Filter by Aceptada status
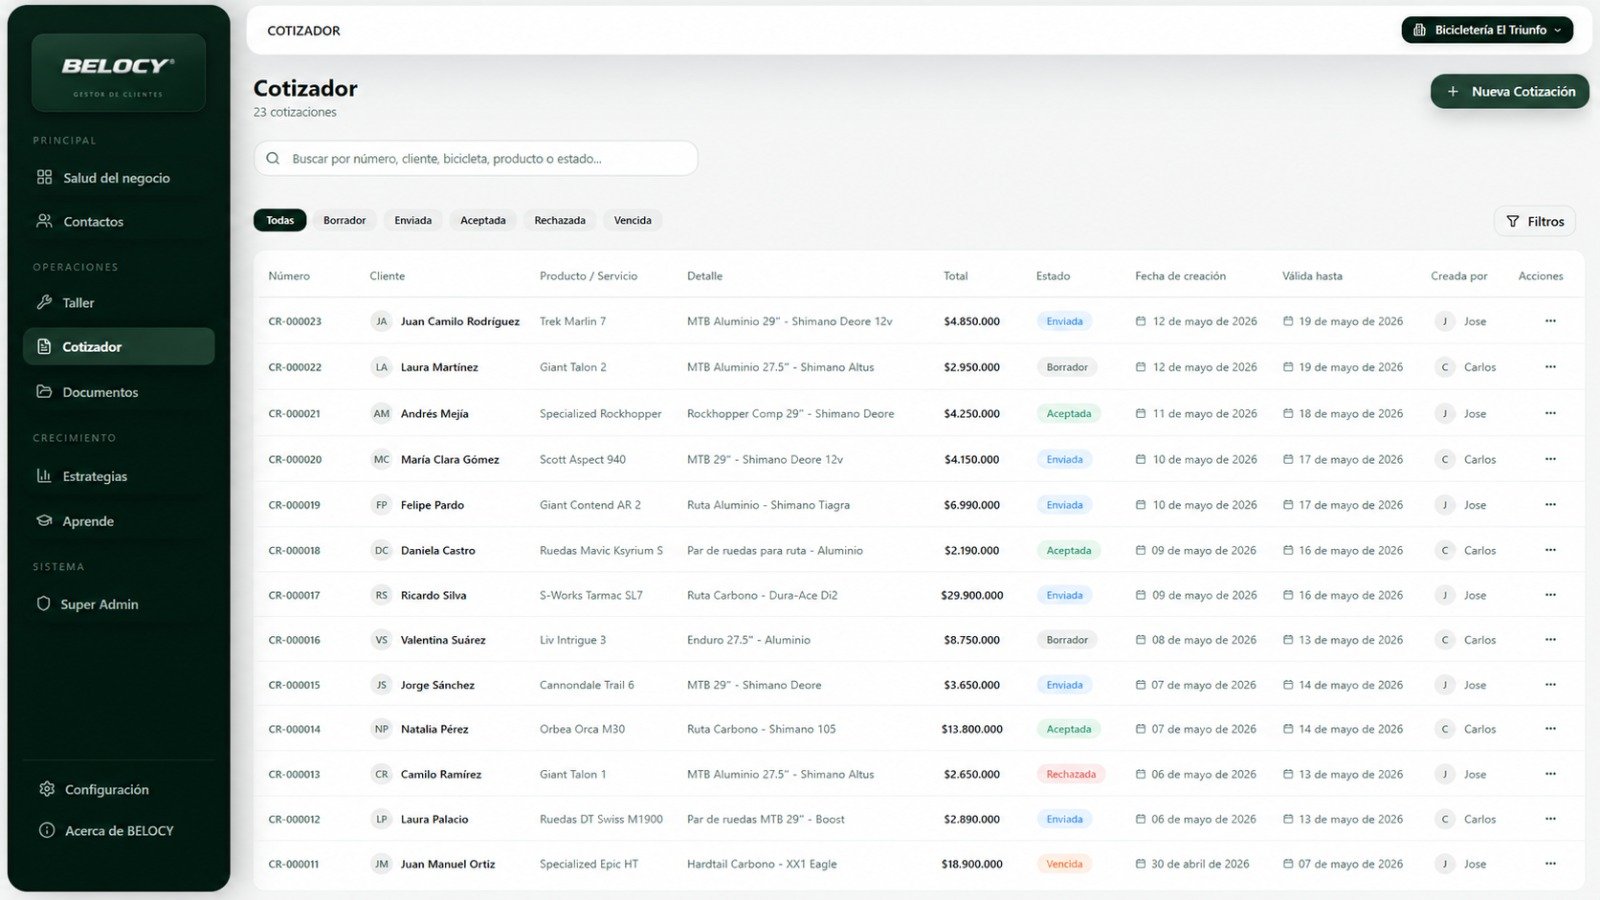 (483, 220)
